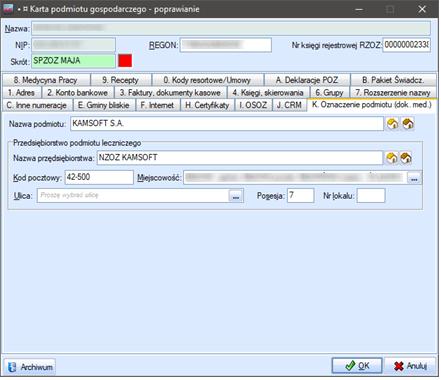Click the Miejscowość text field
441x380 pixels.
click(295, 178)
